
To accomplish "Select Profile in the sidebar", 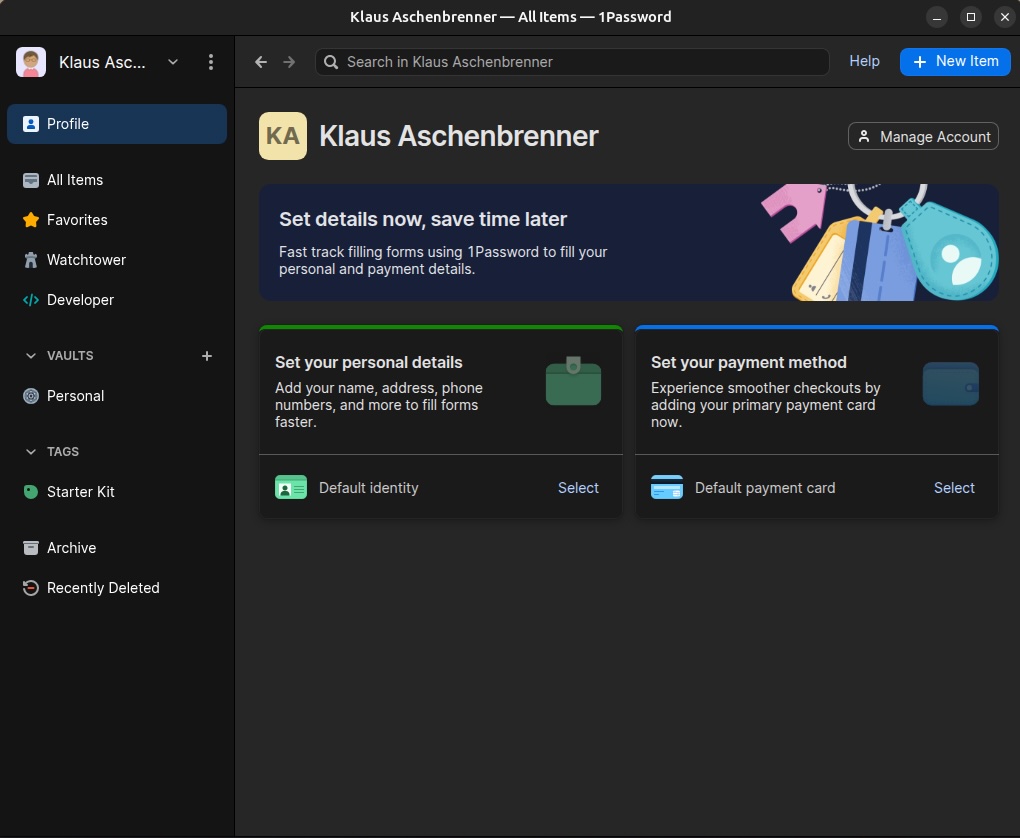I will pyautogui.click(x=117, y=124).
